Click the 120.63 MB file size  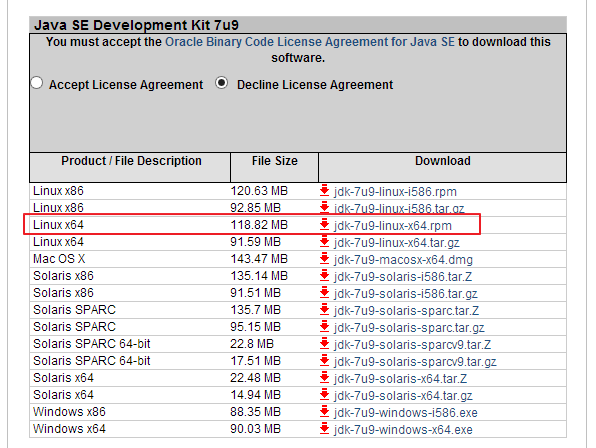click(259, 191)
